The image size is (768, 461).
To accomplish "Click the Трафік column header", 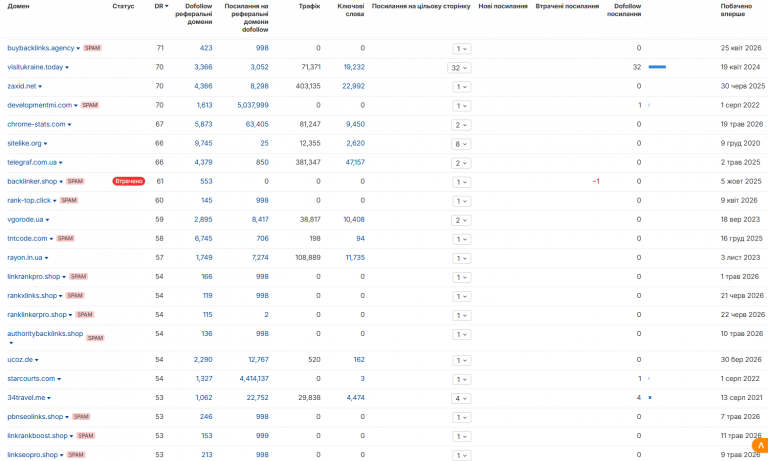I will (310, 6).
